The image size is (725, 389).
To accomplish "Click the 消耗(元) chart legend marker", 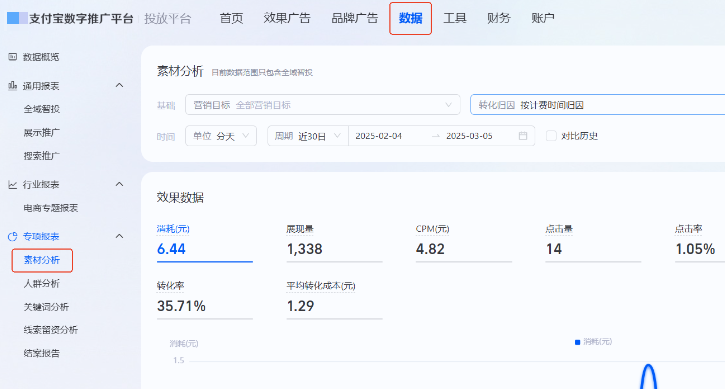I will [x=577, y=342].
